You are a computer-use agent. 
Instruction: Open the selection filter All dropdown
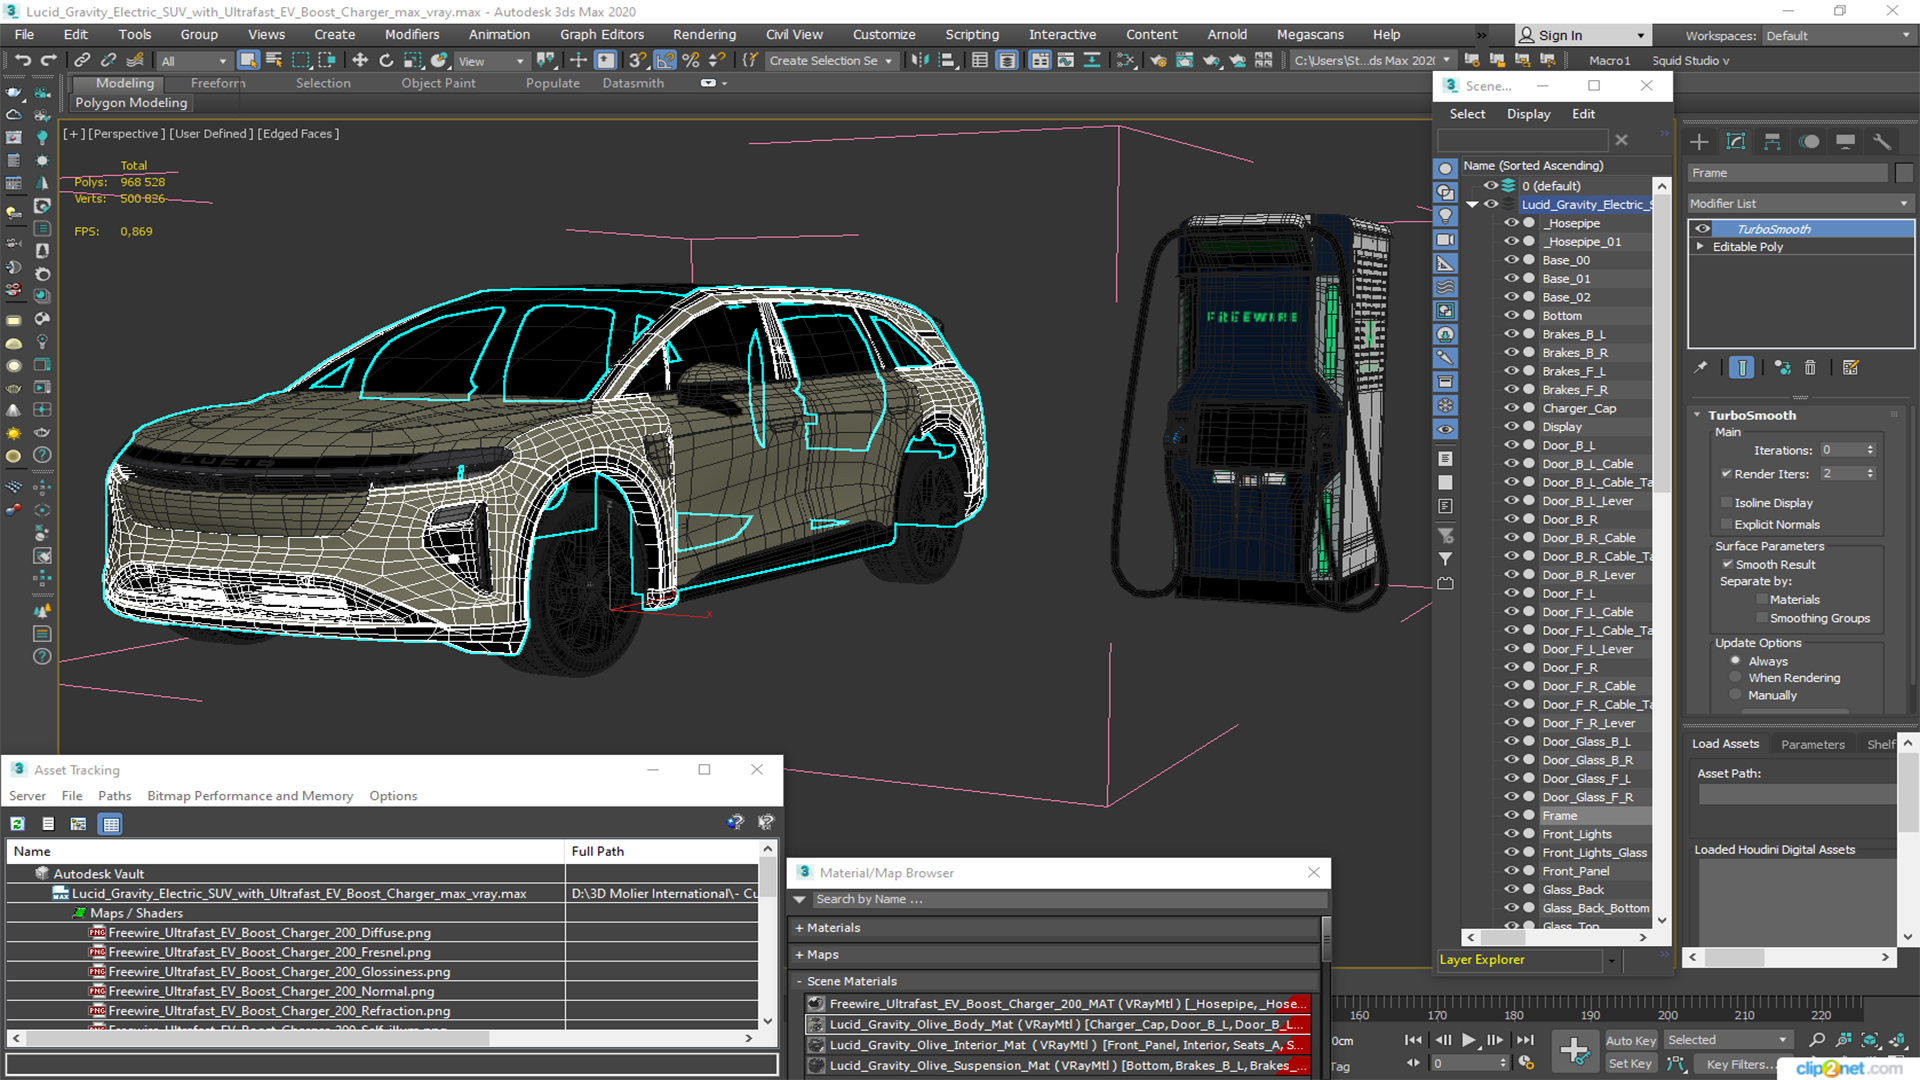coord(193,61)
